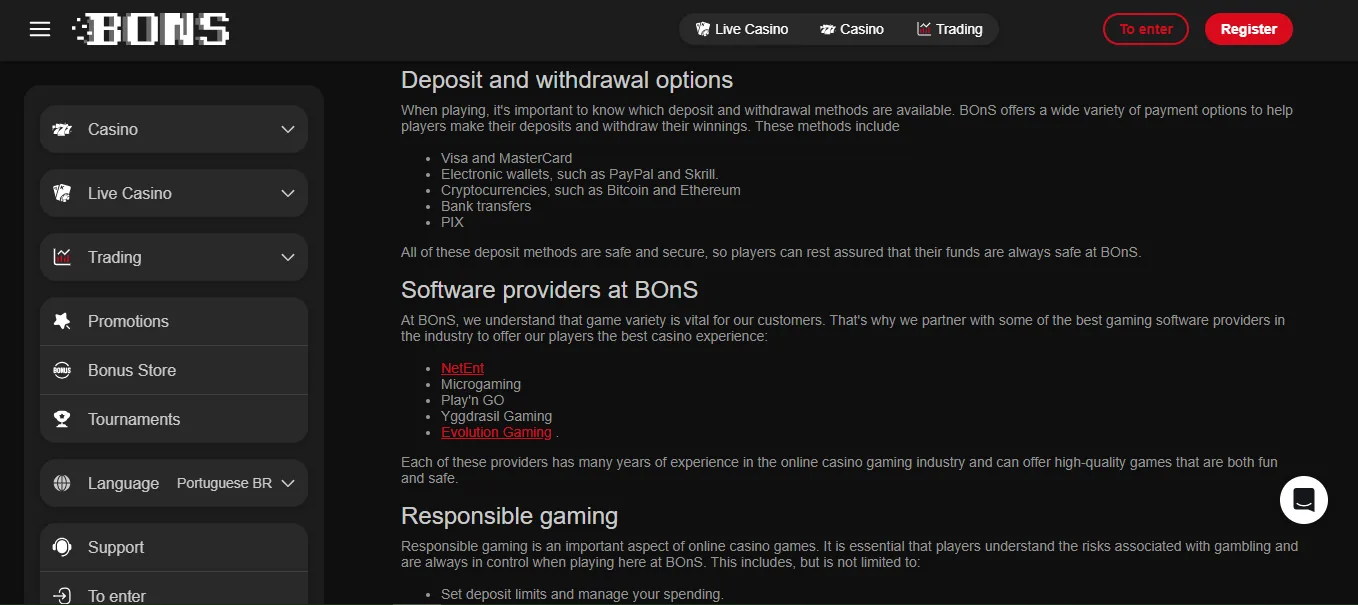Click the 777 icon beside Casino in top nav
Screen dimensions: 1358x605
828,29
